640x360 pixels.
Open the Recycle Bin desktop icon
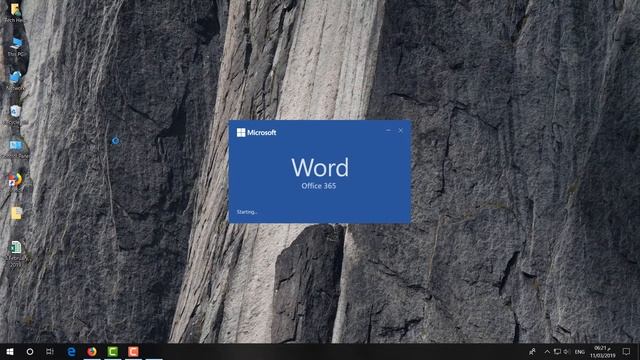[x=16, y=115]
